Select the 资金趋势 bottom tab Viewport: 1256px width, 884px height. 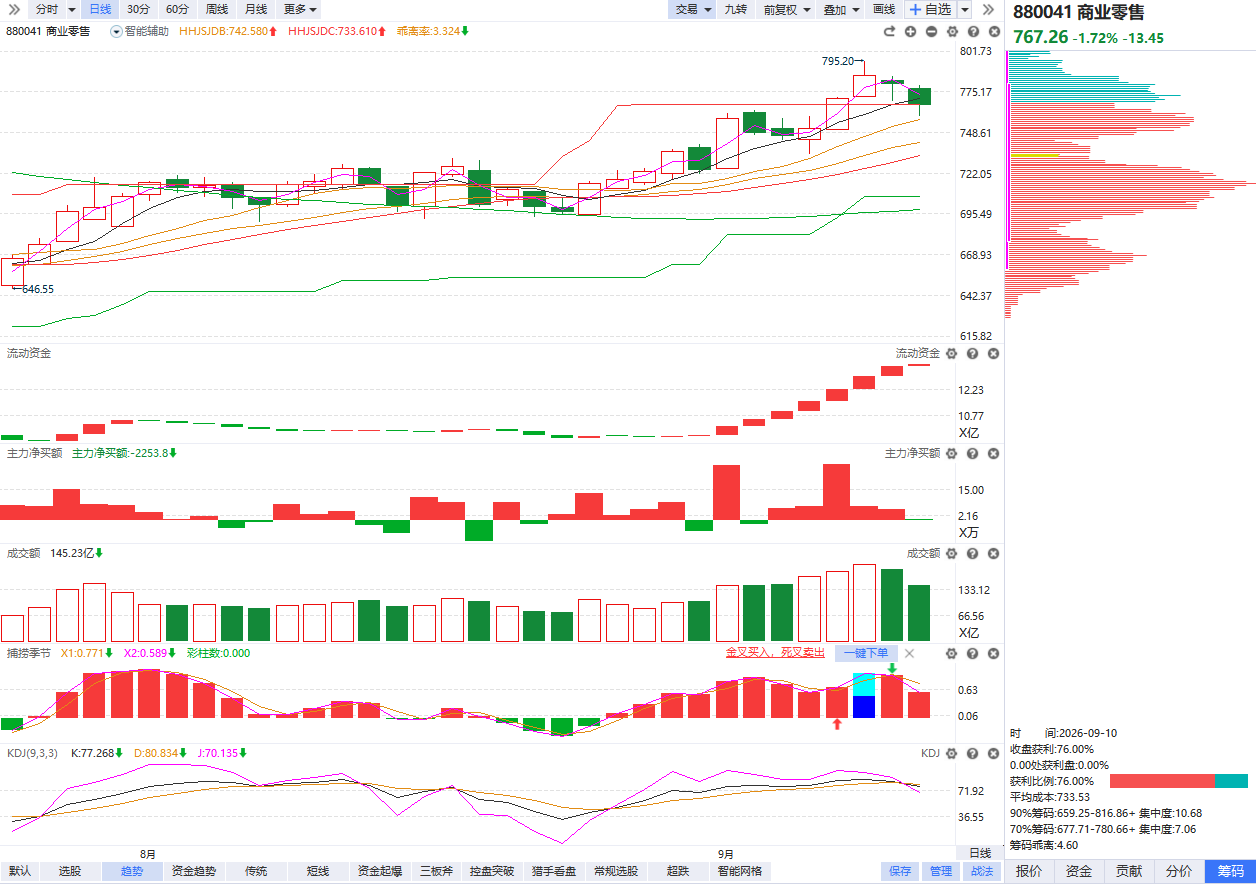[x=194, y=871]
